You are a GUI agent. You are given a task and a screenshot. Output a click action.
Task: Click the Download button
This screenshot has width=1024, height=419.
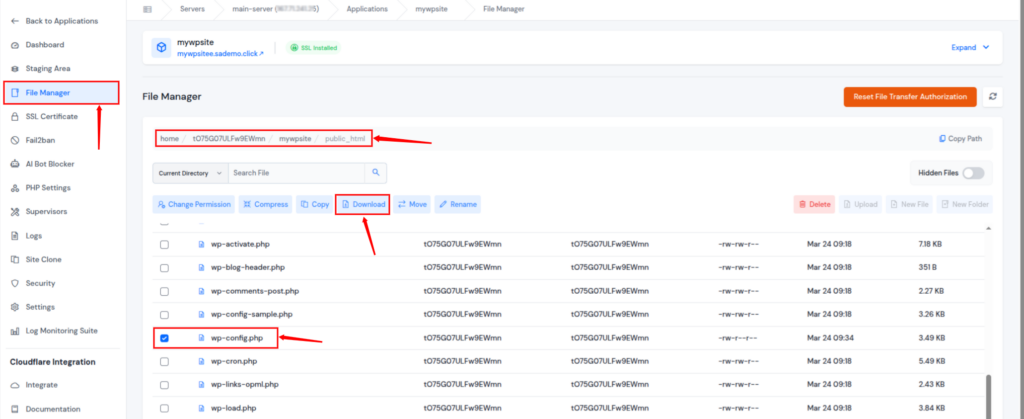click(363, 204)
